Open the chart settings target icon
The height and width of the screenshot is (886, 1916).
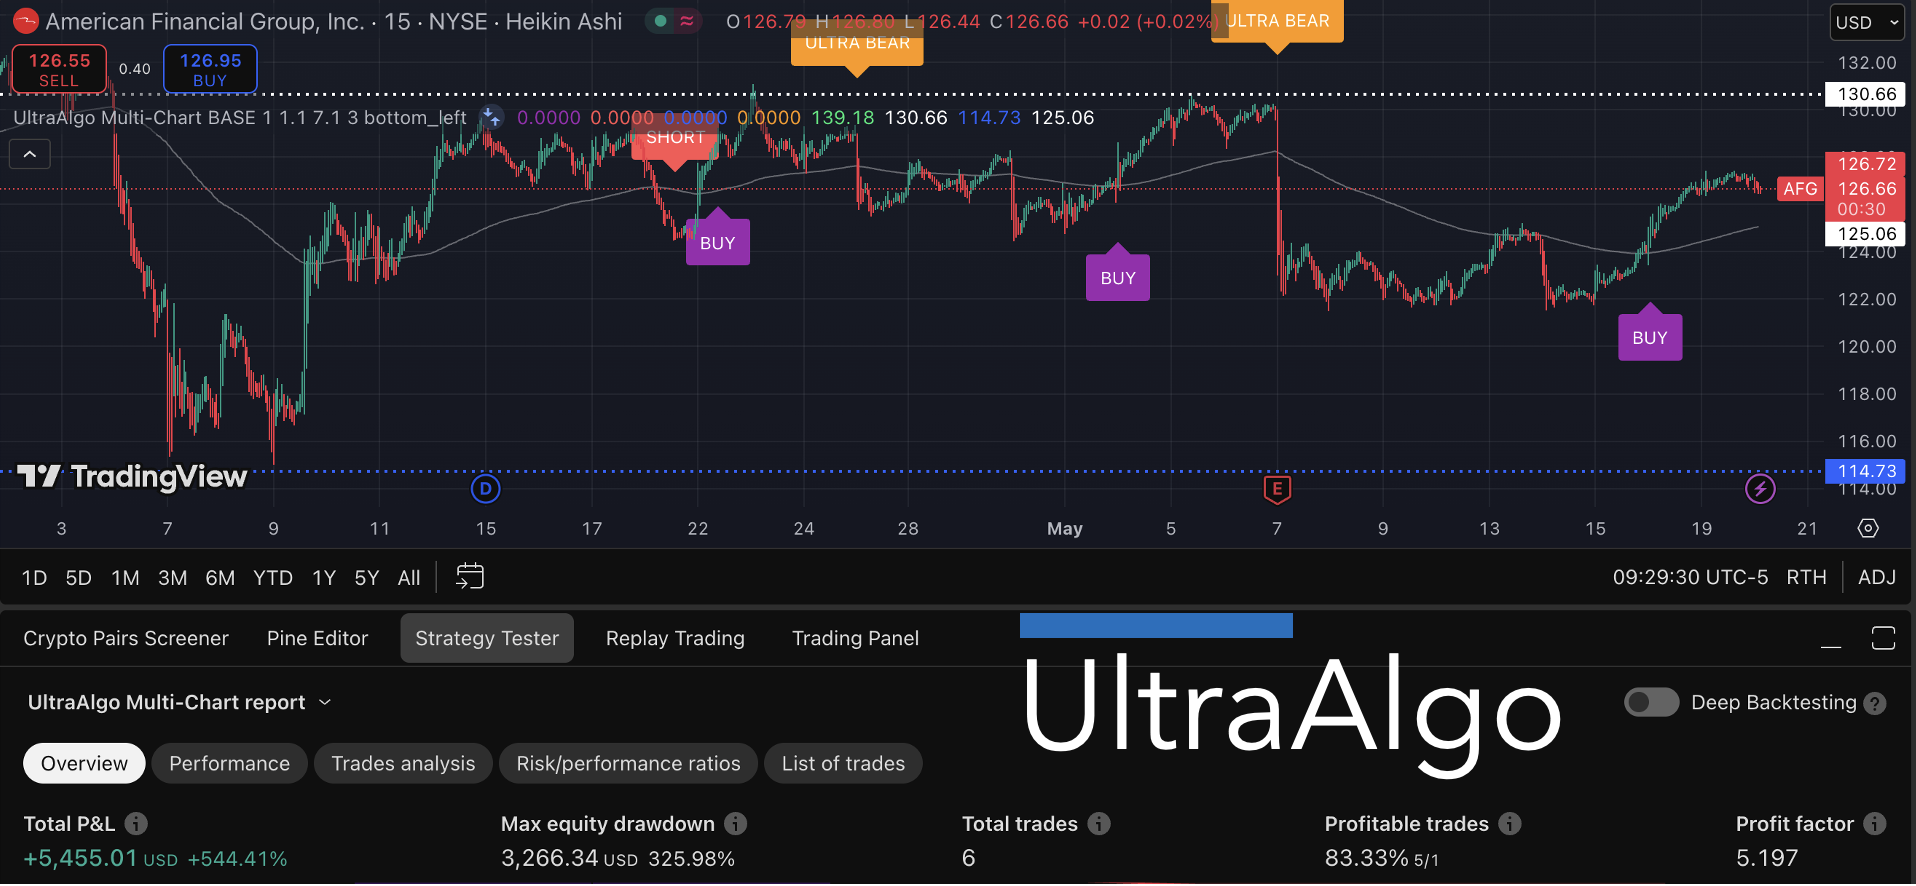tap(1868, 528)
